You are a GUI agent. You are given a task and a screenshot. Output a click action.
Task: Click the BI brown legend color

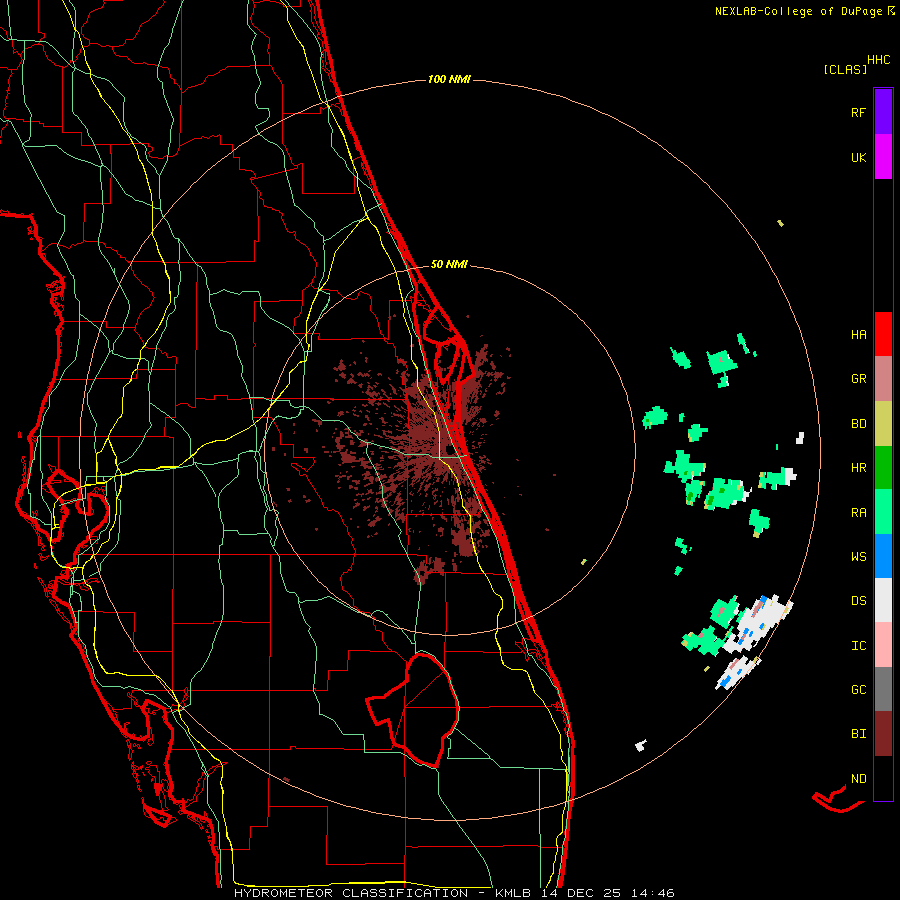pyautogui.click(x=883, y=734)
